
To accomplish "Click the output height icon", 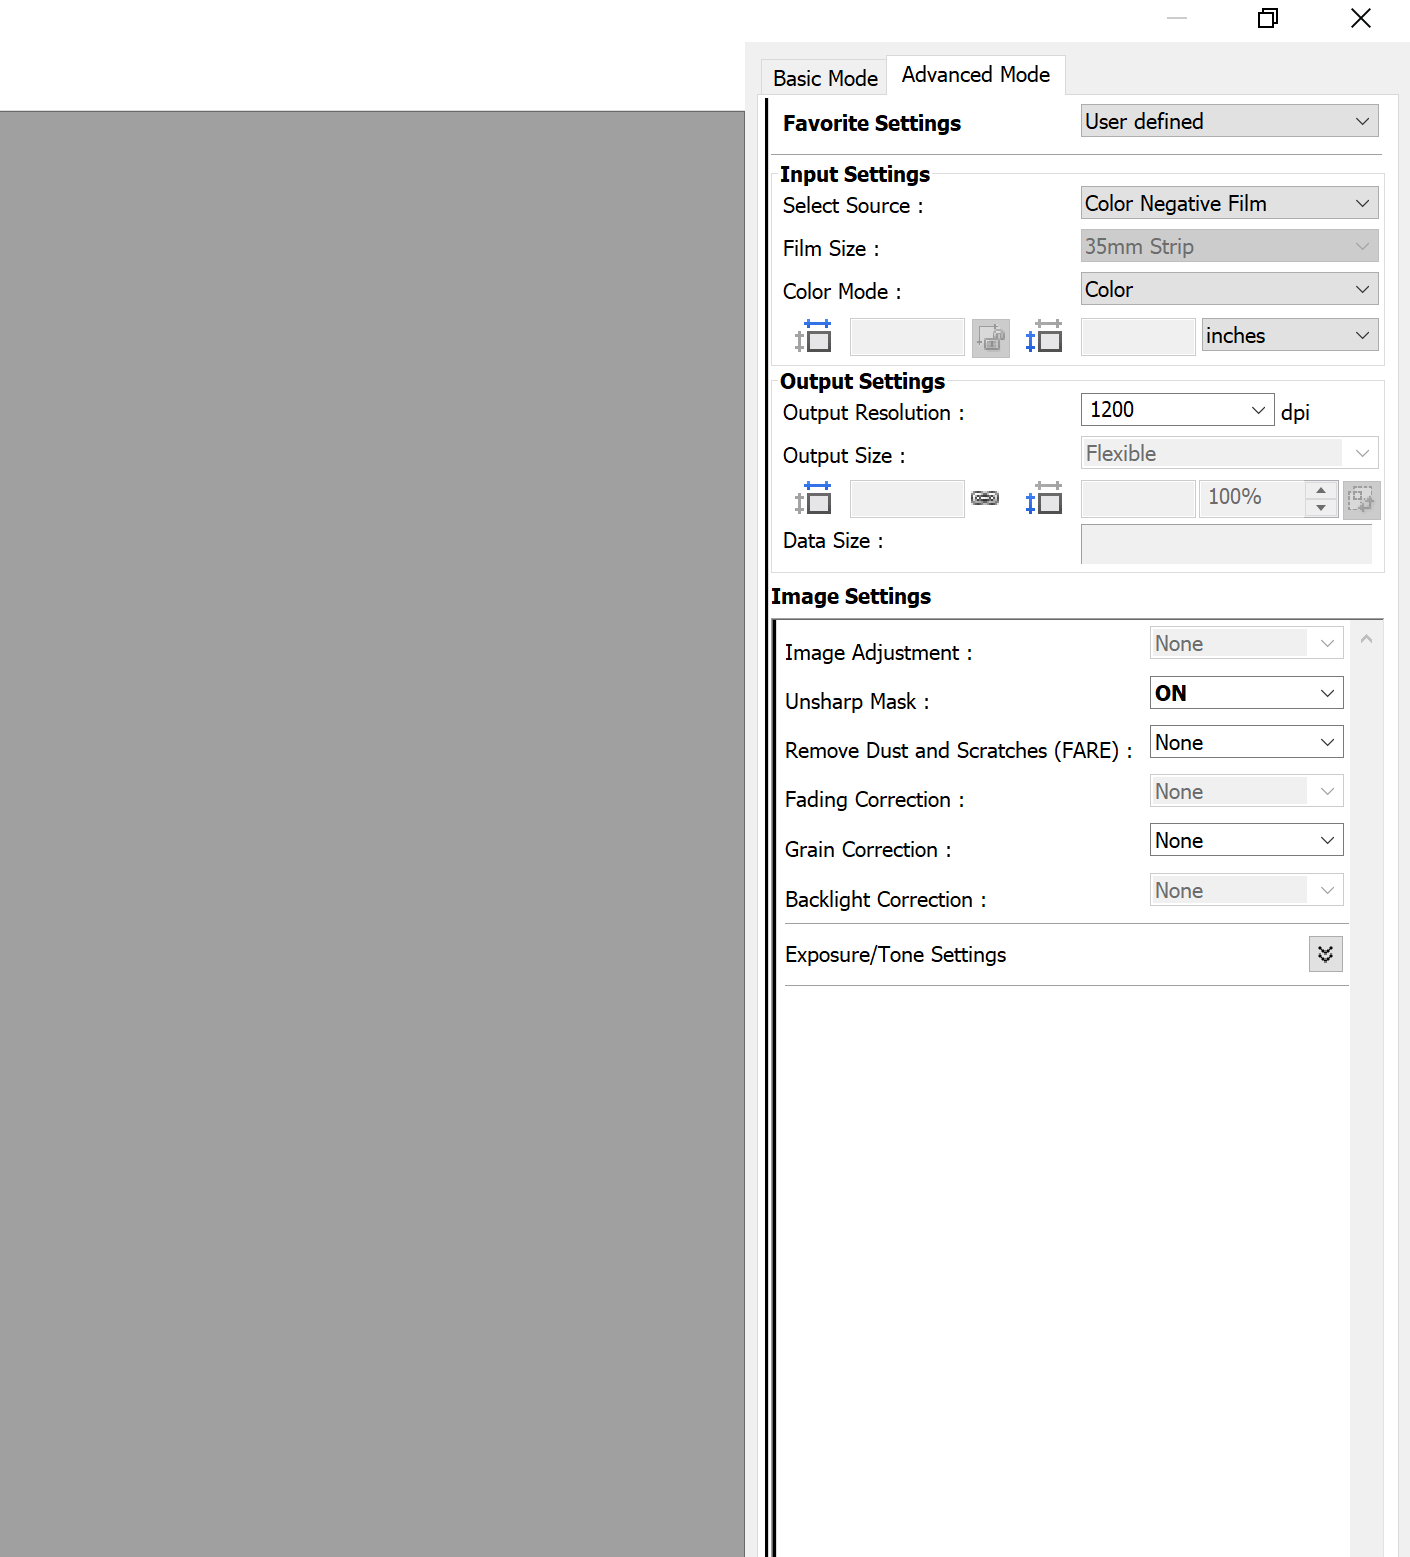I will click(1044, 498).
